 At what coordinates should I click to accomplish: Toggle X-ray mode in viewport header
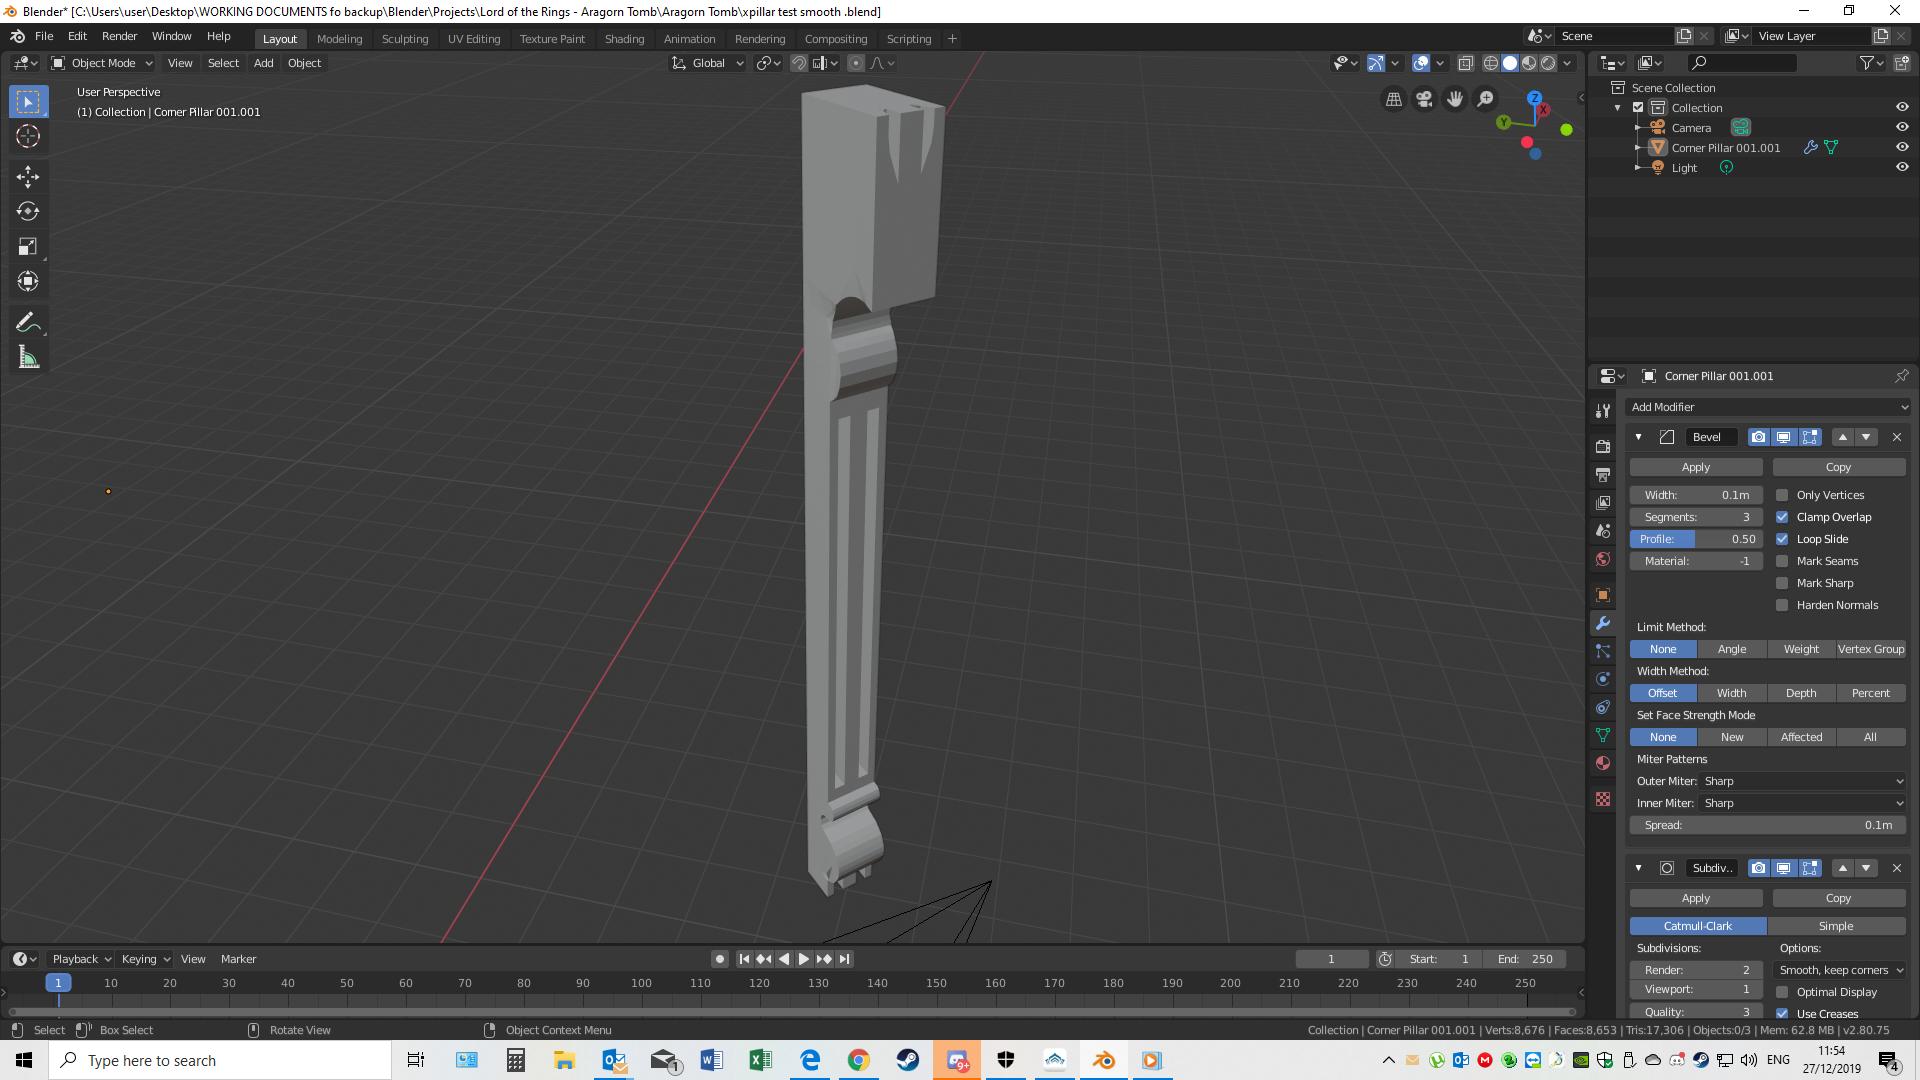[1465, 63]
